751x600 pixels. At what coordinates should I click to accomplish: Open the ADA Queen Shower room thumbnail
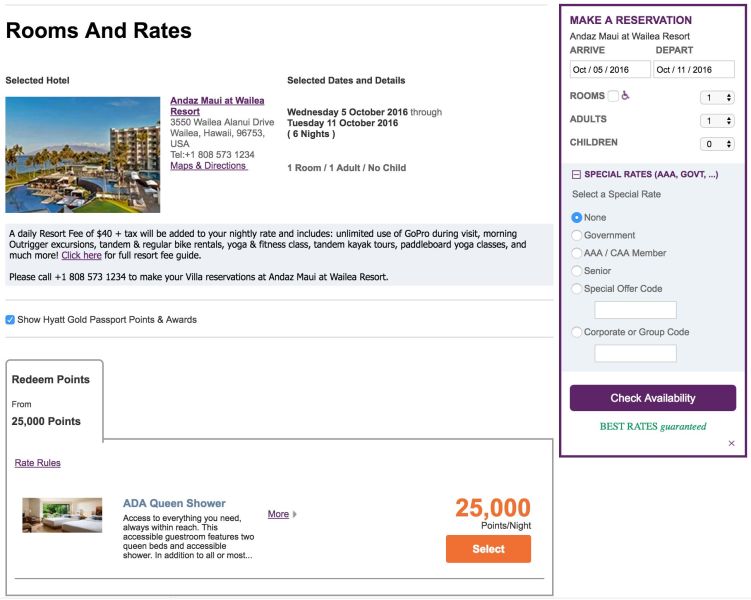pos(62,515)
